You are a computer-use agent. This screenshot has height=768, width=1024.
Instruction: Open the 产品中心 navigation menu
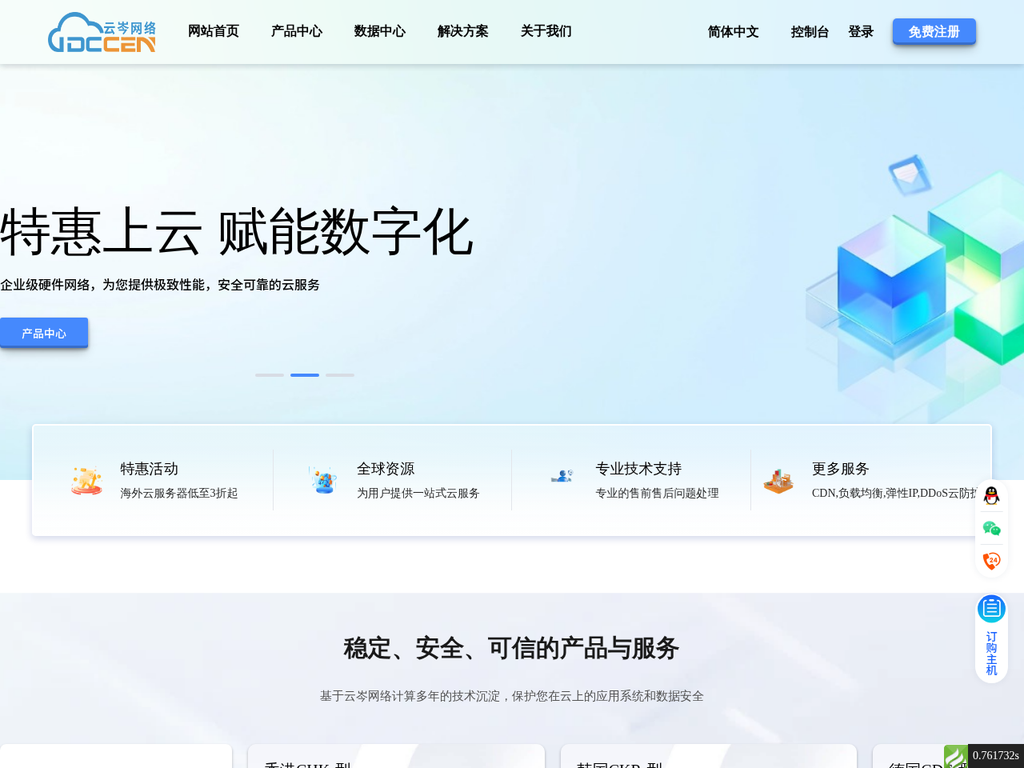click(296, 31)
